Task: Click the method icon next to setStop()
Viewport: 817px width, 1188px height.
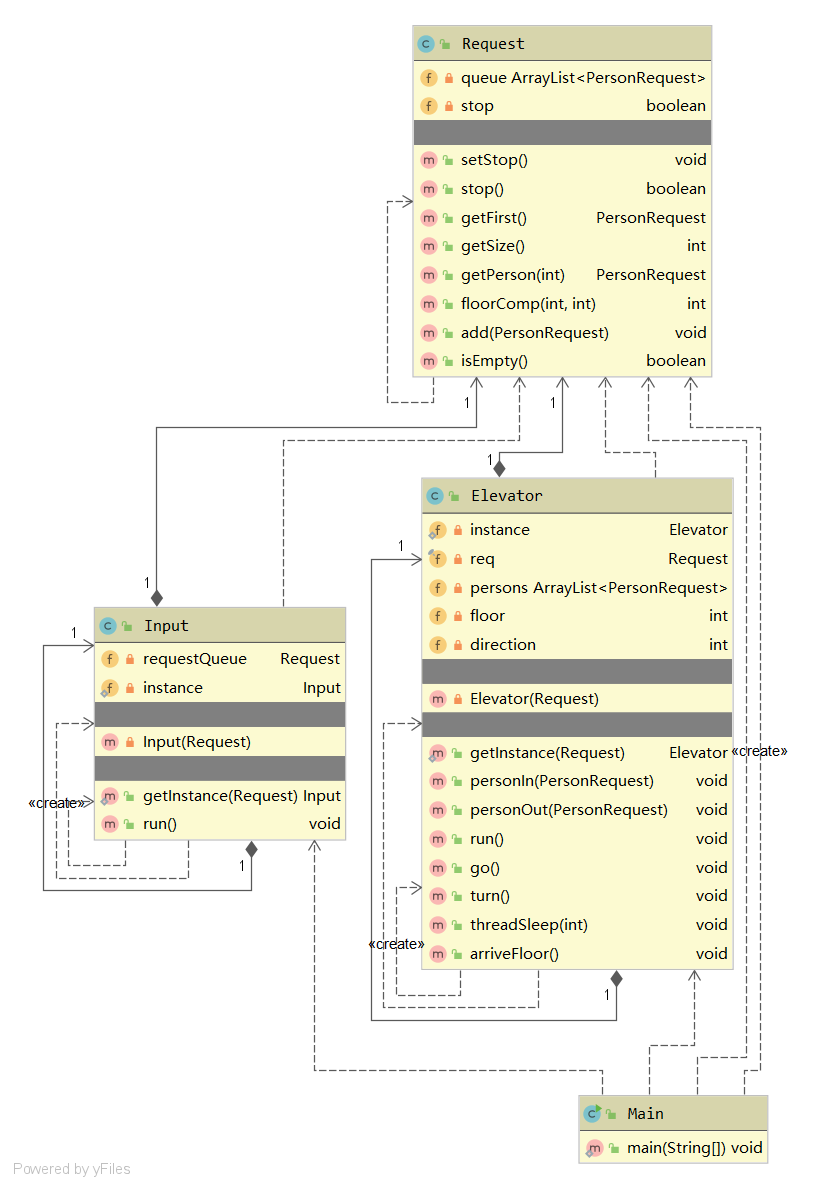Action: click(x=429, y=160)
